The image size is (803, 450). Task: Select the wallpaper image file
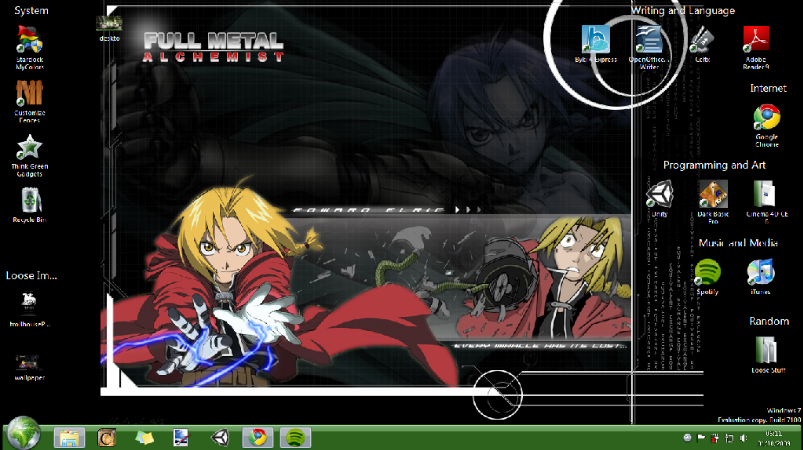[29, 367]
